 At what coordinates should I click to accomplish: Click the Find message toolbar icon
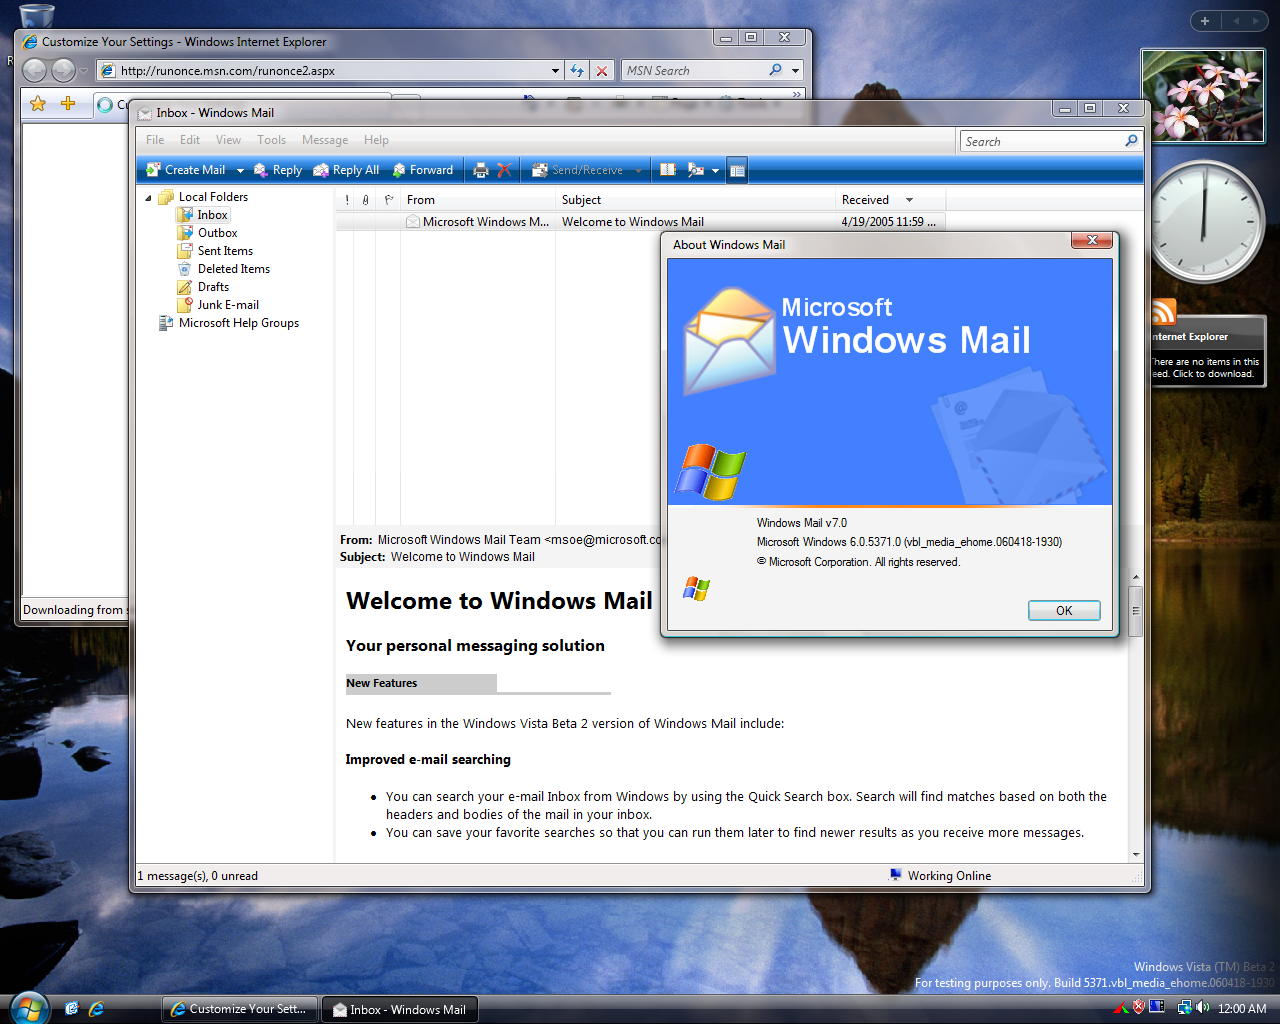(x=696, y=170)
